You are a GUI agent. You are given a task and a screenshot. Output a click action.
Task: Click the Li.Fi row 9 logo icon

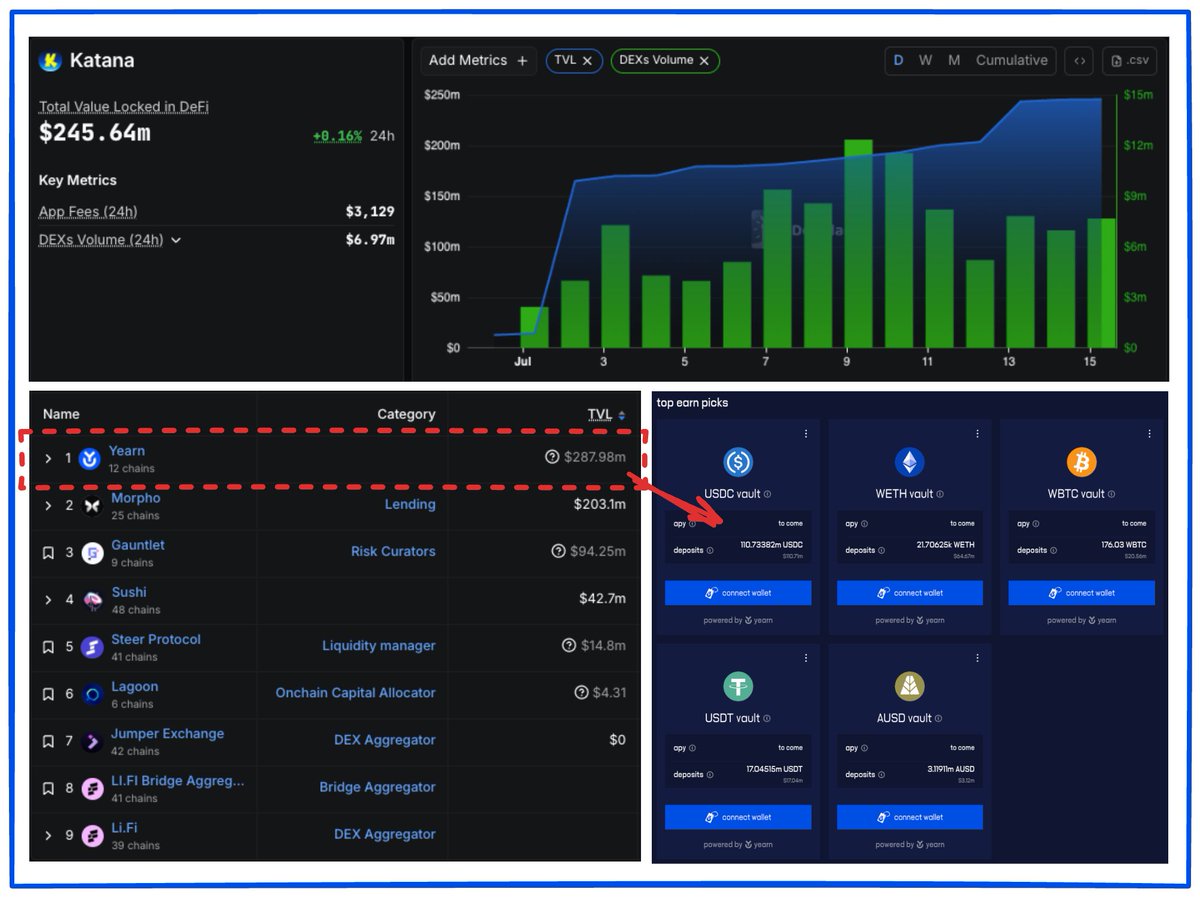click(92, 835)
